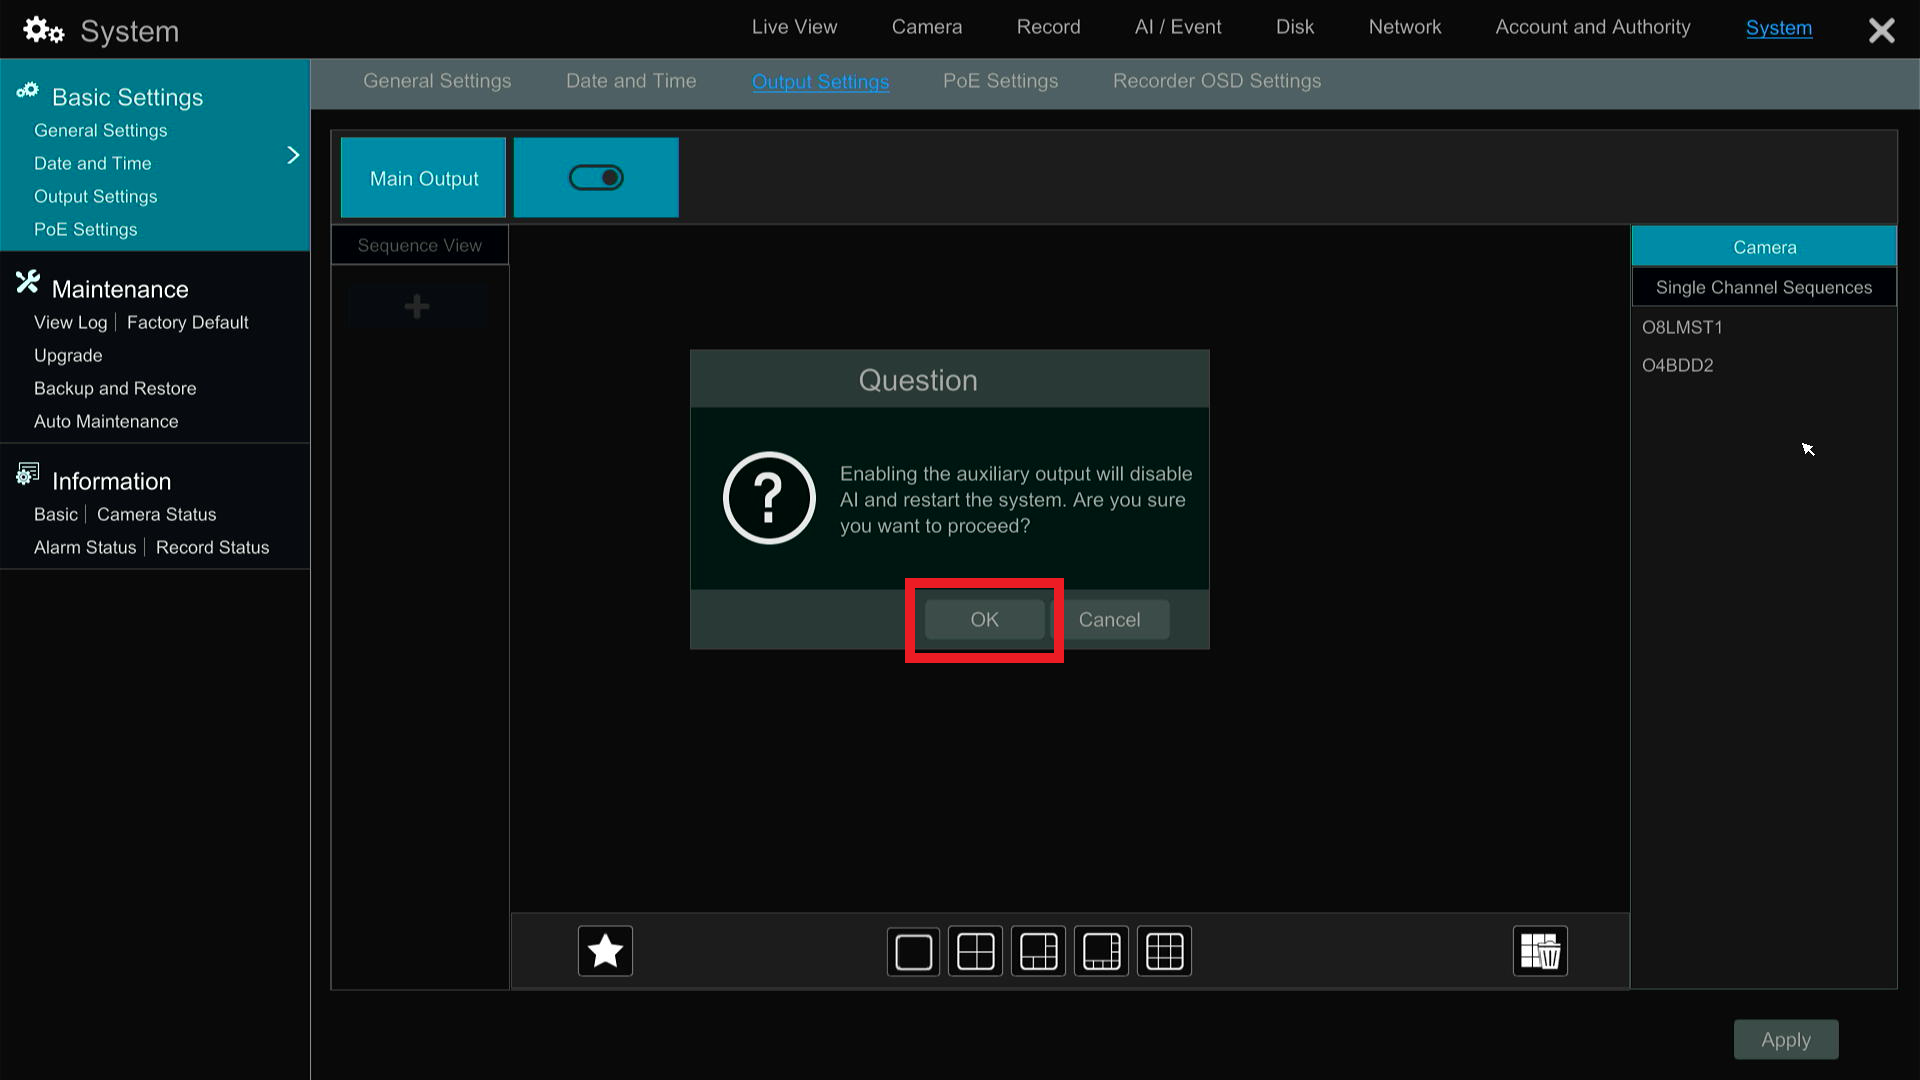The width and height of the screenshot is (1920, 1080).
Task: Expand the Date and Time submenu chevron
Action: point(293,155)
